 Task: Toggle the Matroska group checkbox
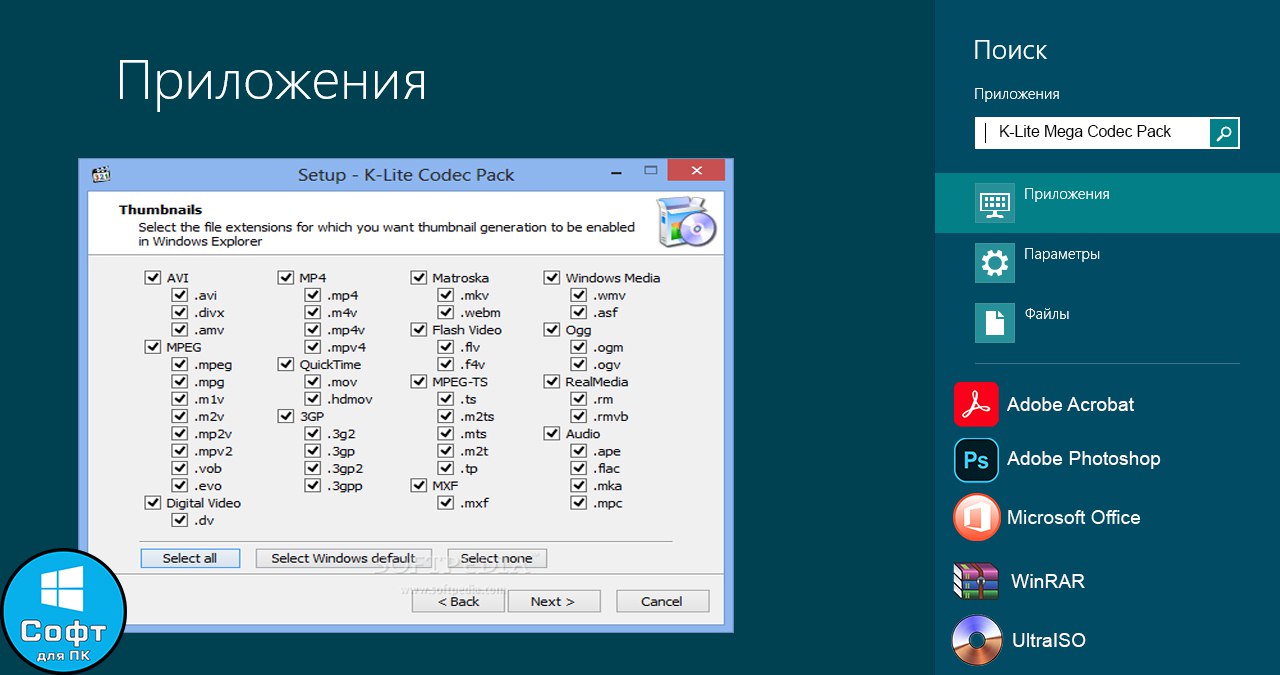click(x=419, y=278)
